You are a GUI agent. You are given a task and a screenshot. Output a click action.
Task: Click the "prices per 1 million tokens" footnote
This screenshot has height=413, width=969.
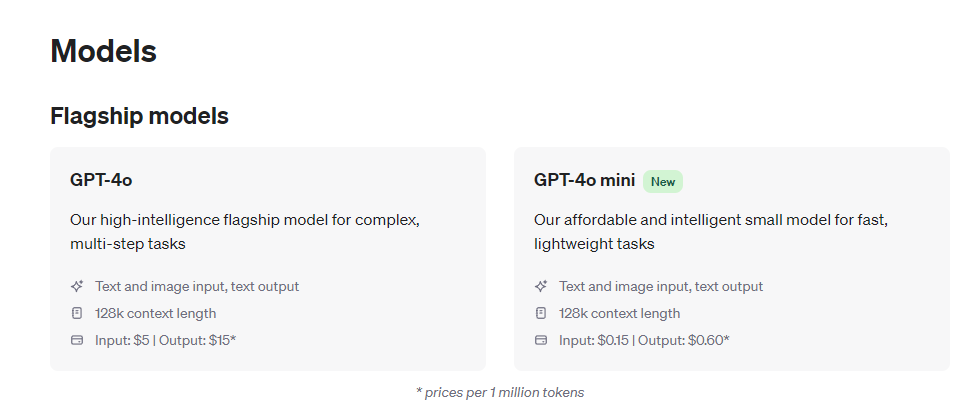coord(500,392)
